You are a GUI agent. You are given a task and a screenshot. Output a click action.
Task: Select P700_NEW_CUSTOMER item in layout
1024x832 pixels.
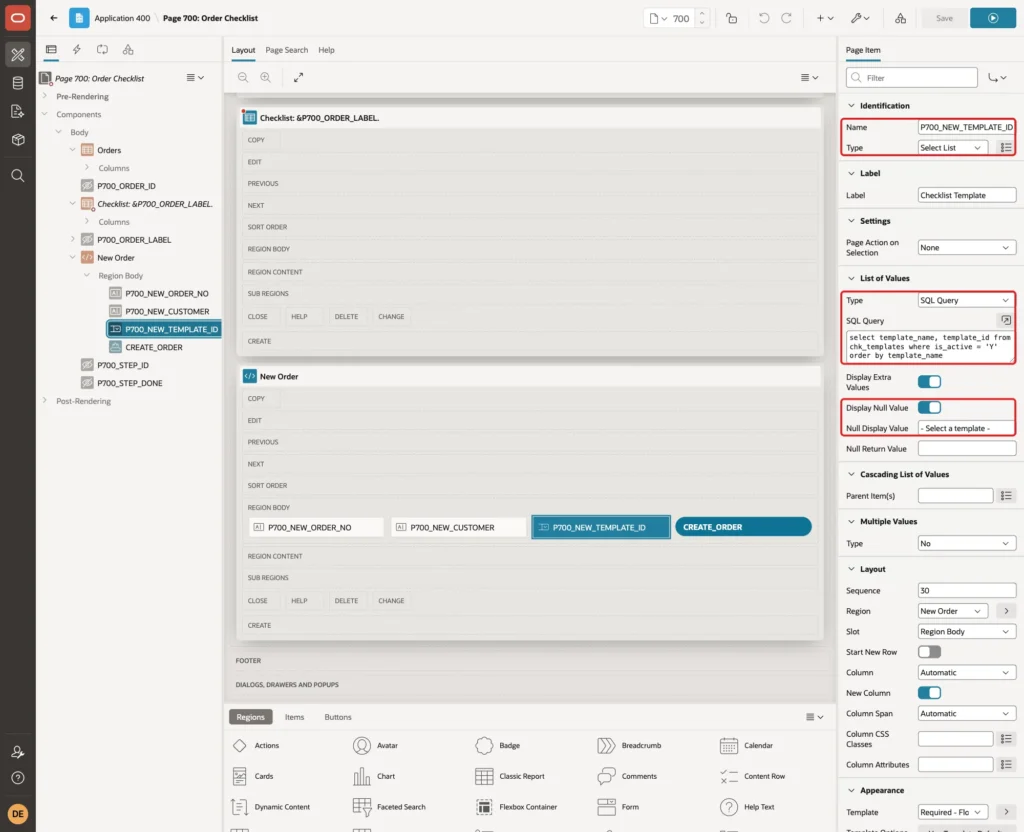(458, 527)
